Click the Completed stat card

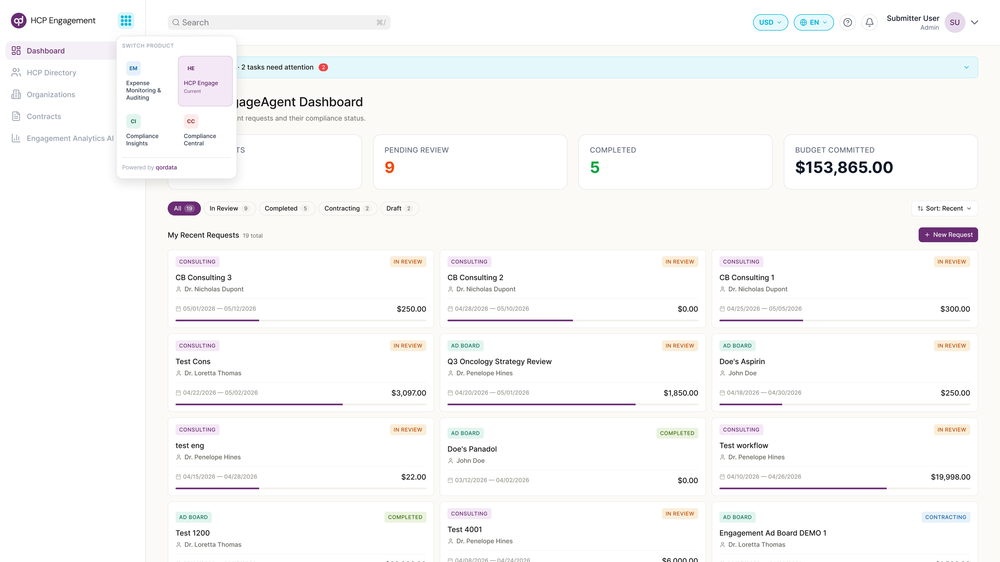(x=675, y=161)
